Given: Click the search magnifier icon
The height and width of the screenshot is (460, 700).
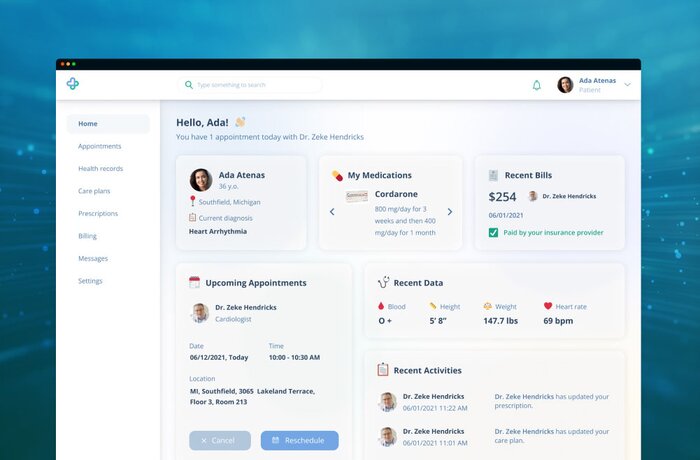Looking at the screenshot, I should click(x=188, y=85).
